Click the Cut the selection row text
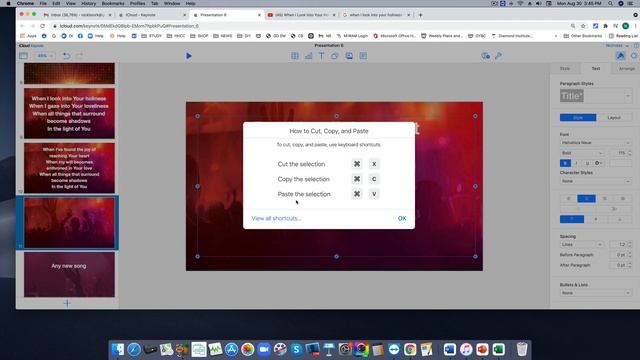 (301, 164)
